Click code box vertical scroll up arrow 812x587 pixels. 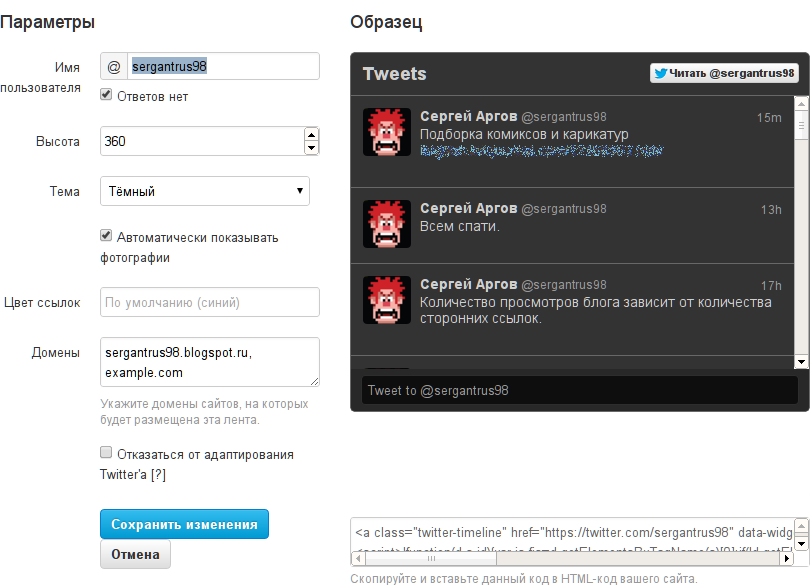click(x=802, y=525)
